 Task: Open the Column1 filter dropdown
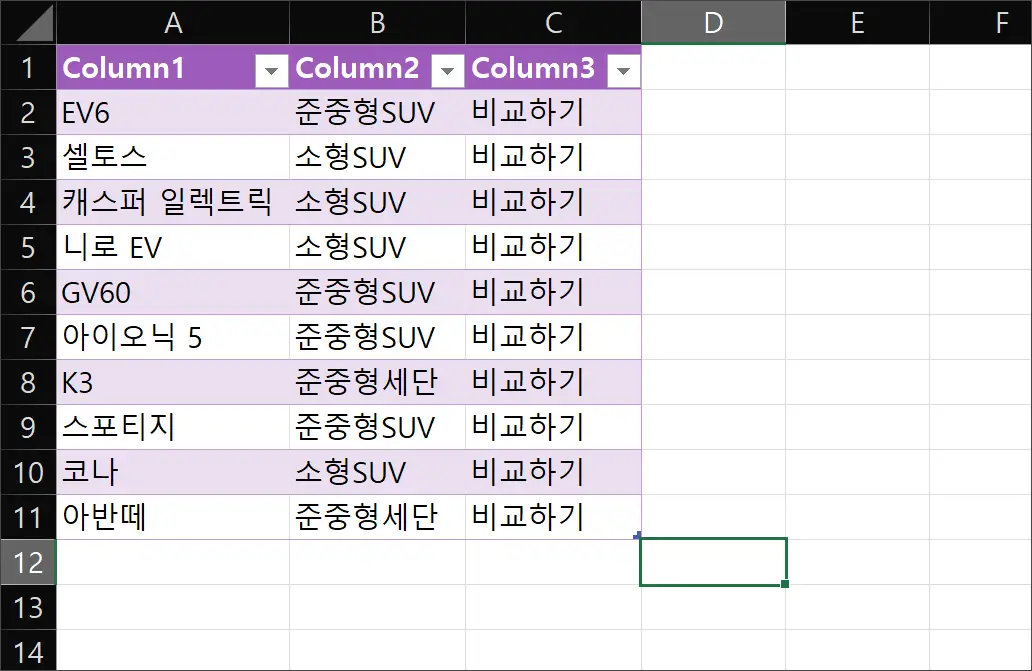[271, 70]
